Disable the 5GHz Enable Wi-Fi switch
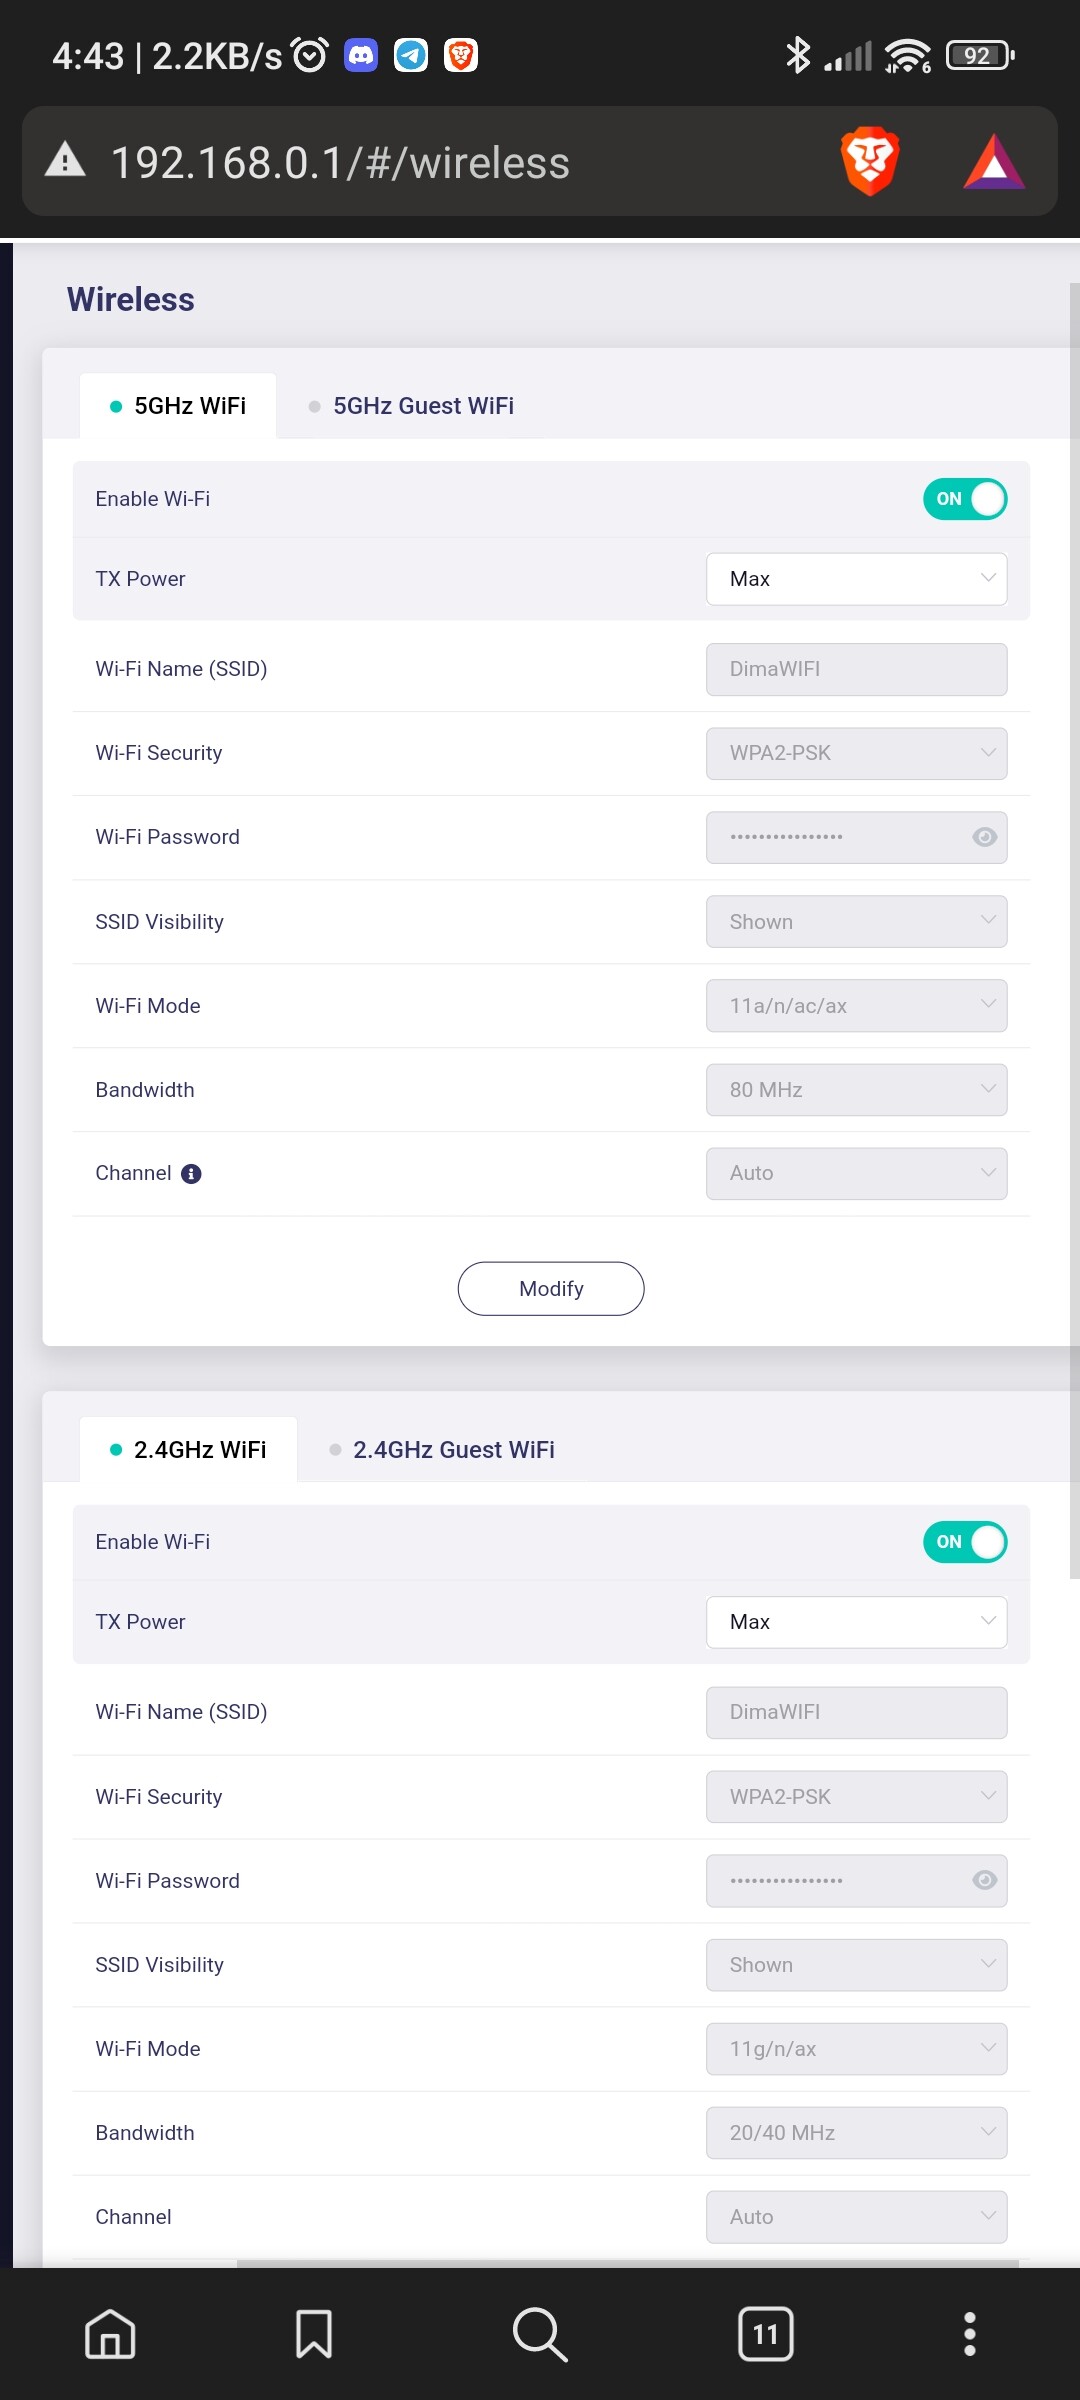Screen dimensions: 1080x2400 tap(964, 499)
